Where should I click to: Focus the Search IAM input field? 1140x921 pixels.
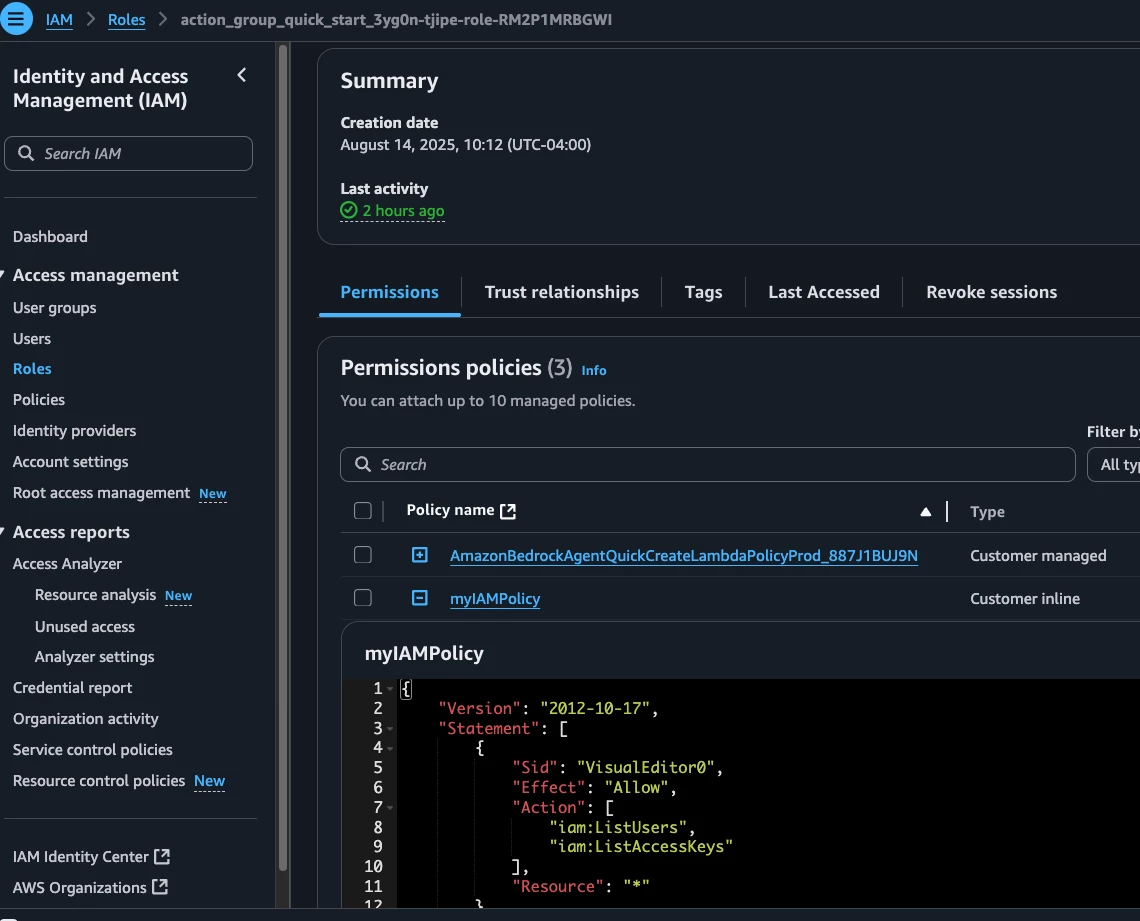coord(129,153)
